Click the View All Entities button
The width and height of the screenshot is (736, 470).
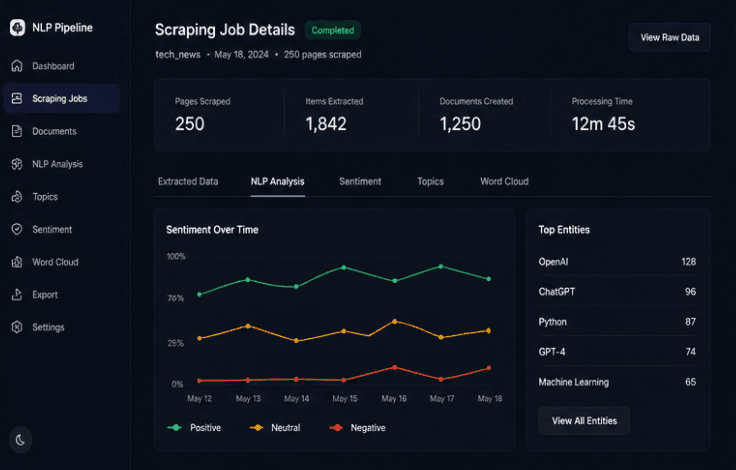(x=584, y=421)
